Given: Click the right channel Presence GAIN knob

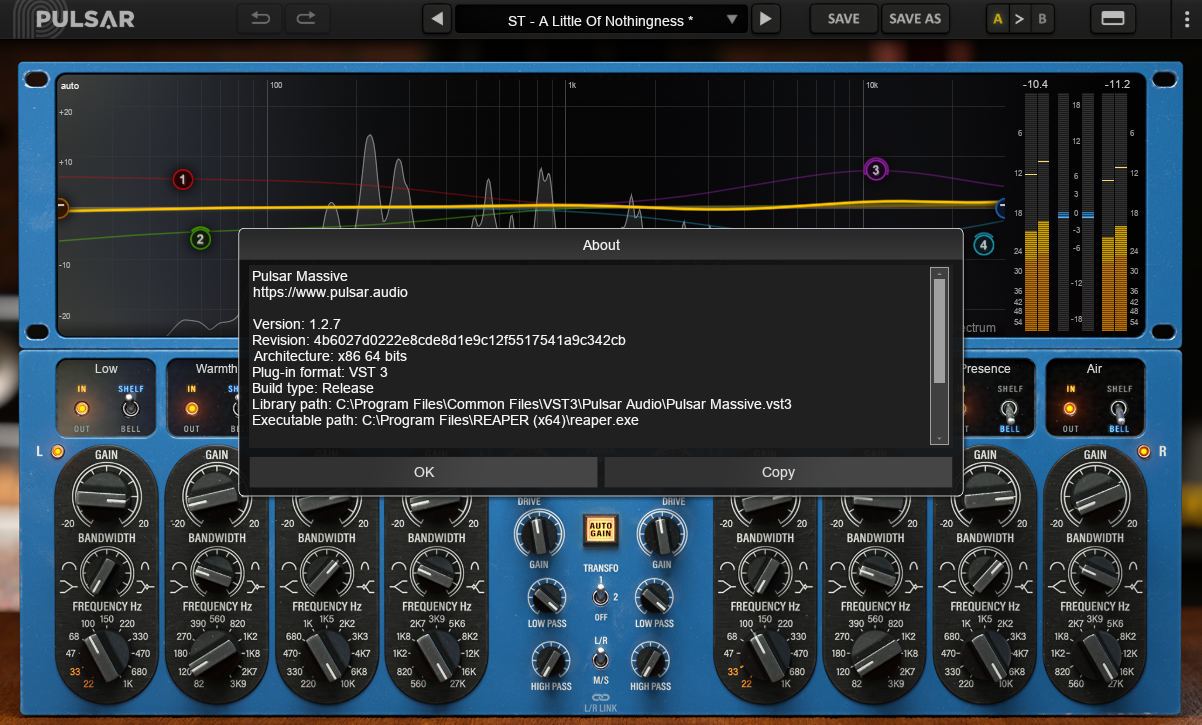Looking at the screenshot, I should (985, 495).
